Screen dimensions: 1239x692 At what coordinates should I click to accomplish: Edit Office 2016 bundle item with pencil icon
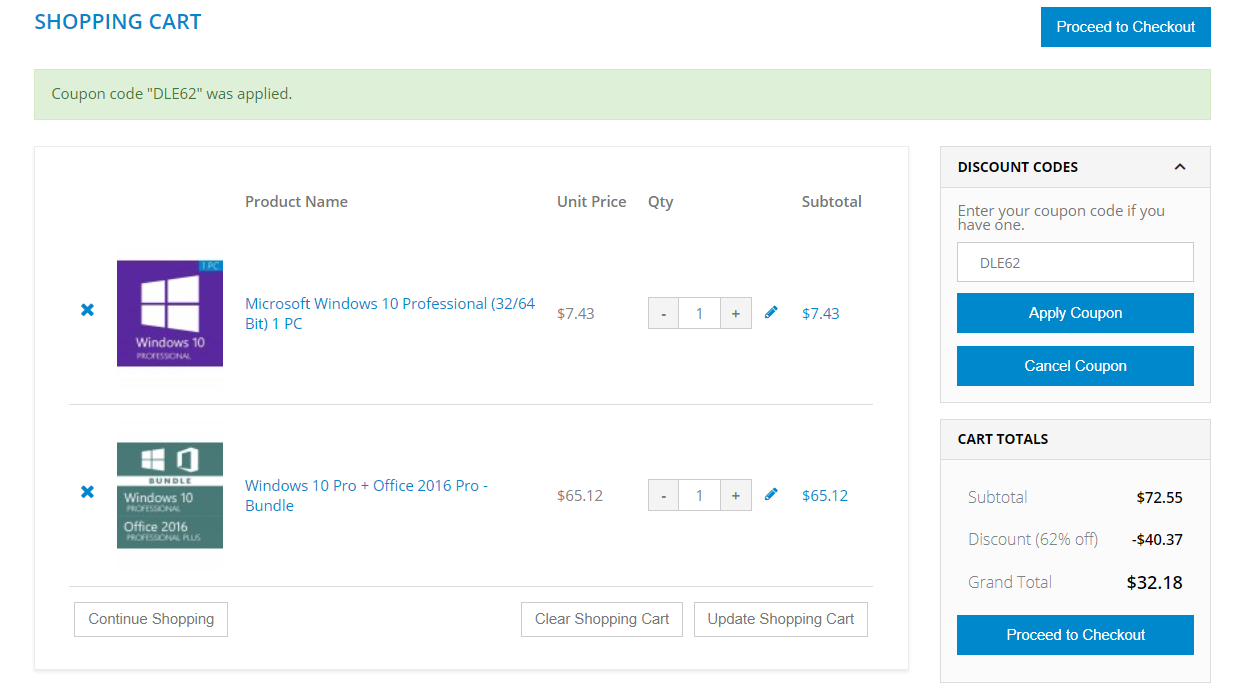click(x=771, y=494)
